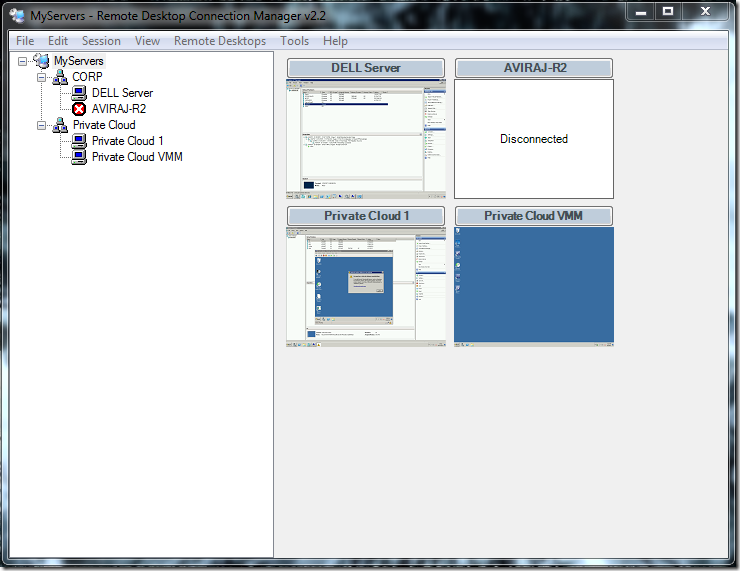740x571 pixels.
Task: Click the AVIRAJ-R2 red disconnected icon
Action: coord(79,109)
